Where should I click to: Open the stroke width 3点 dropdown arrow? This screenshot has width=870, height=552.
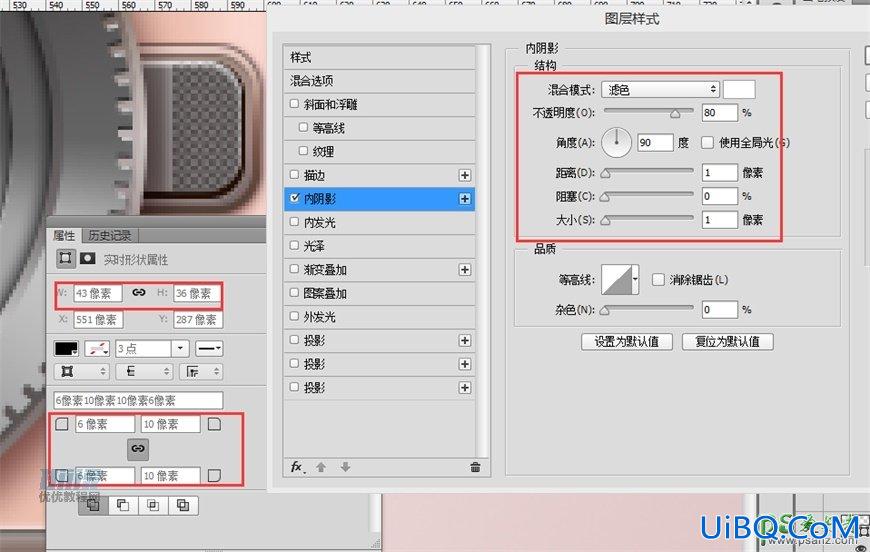coord(180,348)
